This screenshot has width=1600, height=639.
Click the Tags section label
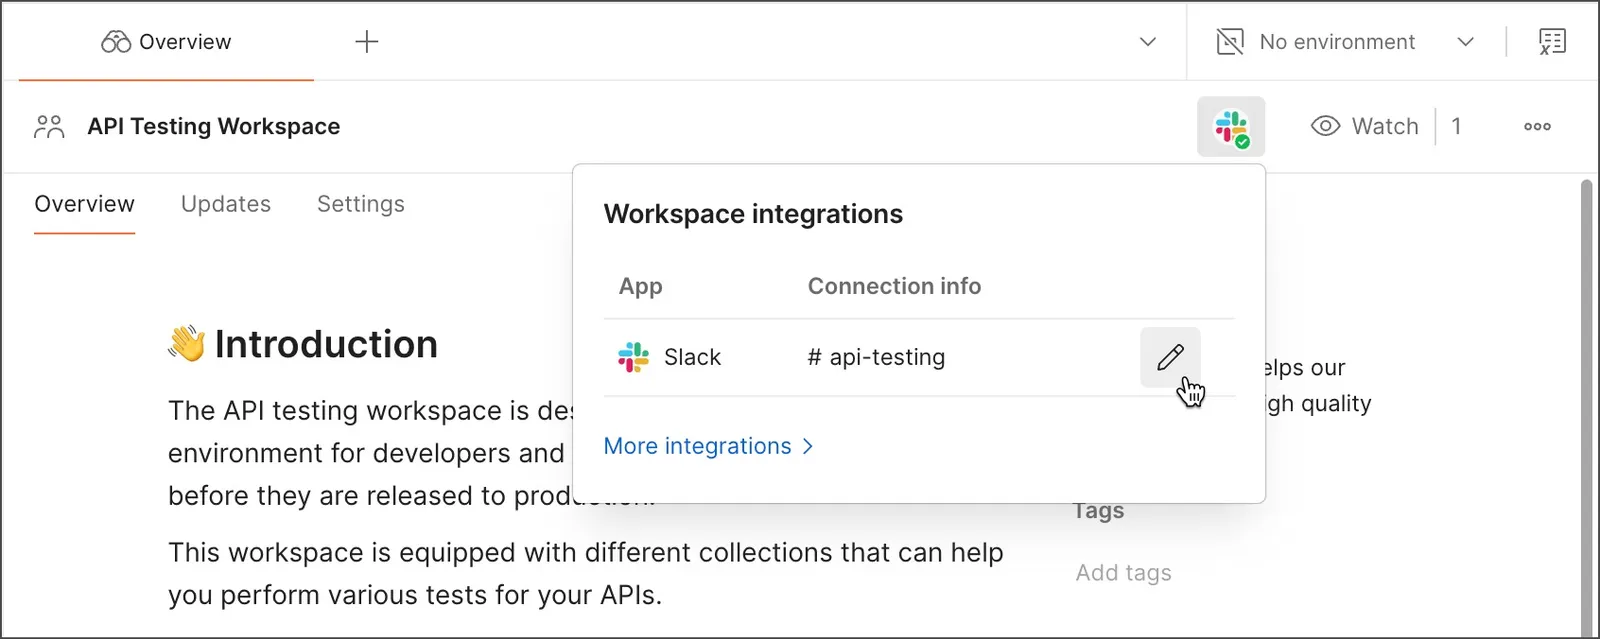(1099, 511)
